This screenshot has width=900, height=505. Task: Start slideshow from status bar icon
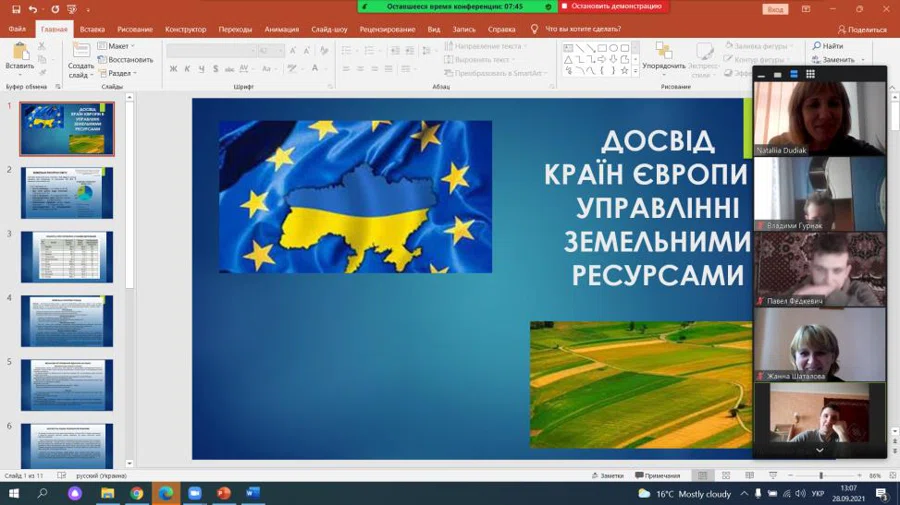pos(774,476)
